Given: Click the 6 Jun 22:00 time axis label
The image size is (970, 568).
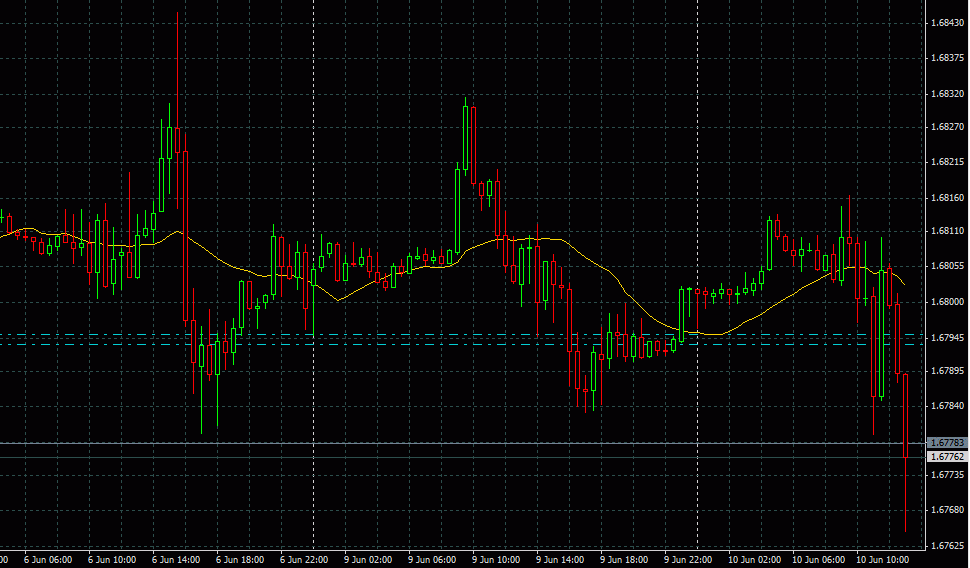Looking at the screenshot, I should tap(304, 560).
